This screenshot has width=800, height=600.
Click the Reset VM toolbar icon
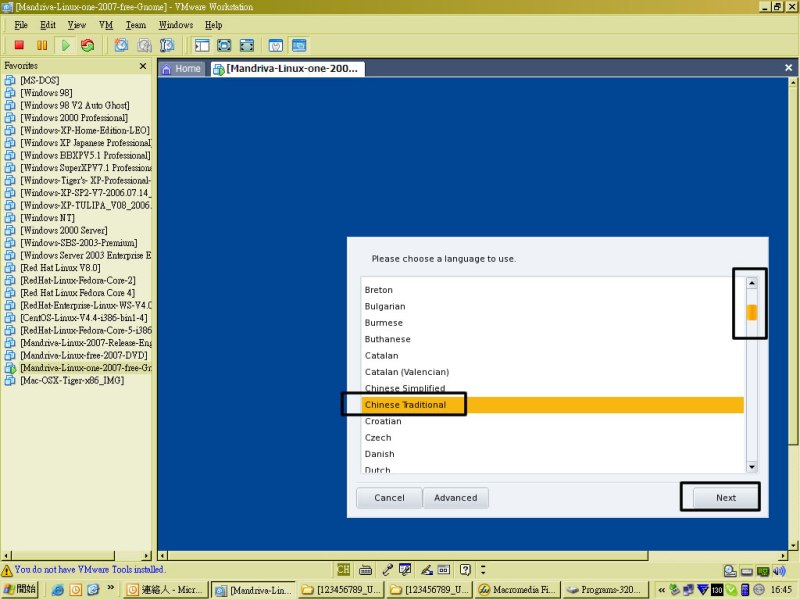(88, 45)
